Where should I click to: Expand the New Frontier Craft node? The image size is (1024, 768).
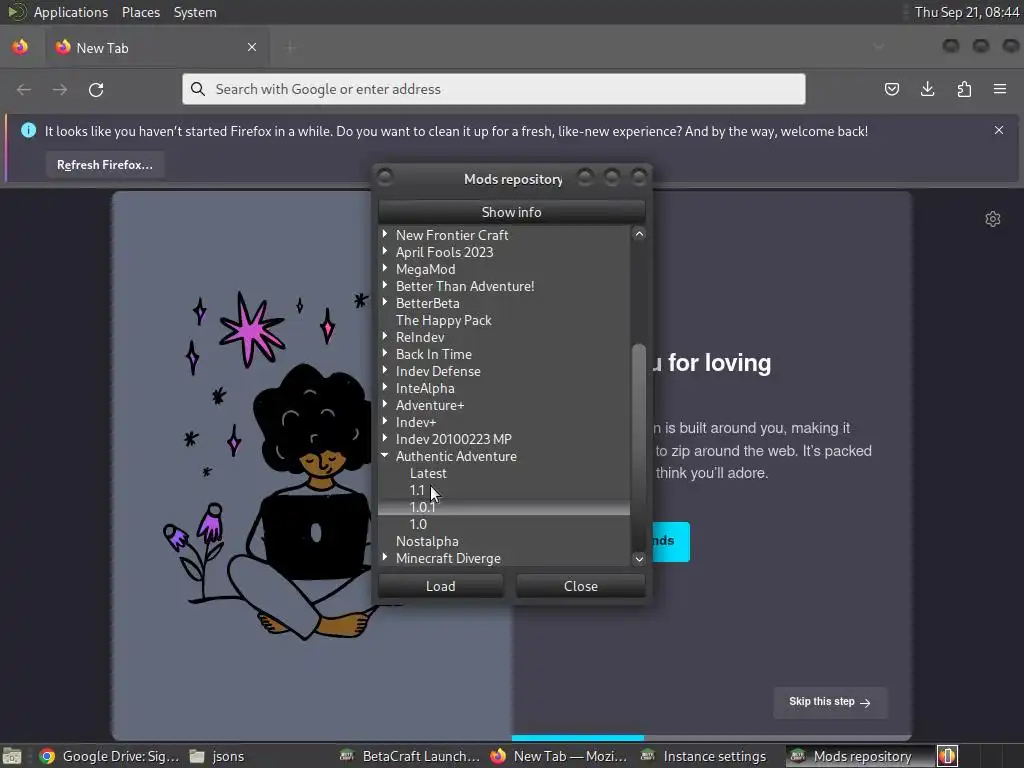[x=385, y=234]
